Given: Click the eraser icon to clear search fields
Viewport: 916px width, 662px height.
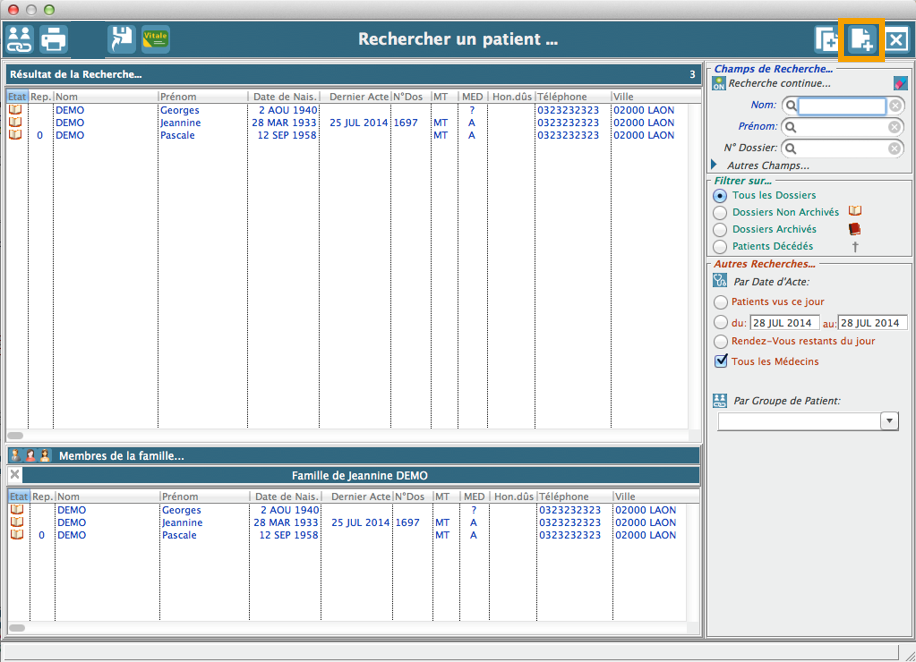Looking at the screenshot, I should (x=900, y=83).
